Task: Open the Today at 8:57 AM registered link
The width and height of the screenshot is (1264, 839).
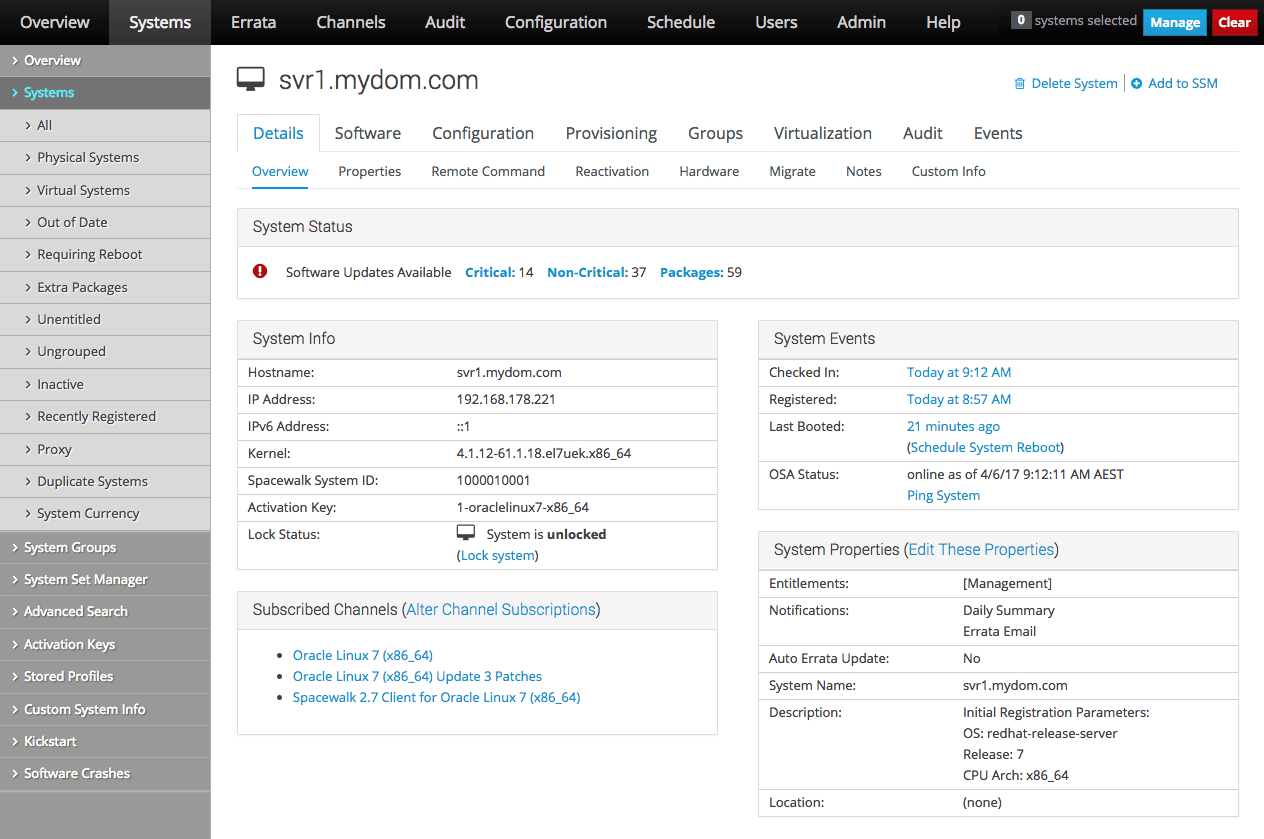Action: [x=959, y=399]
